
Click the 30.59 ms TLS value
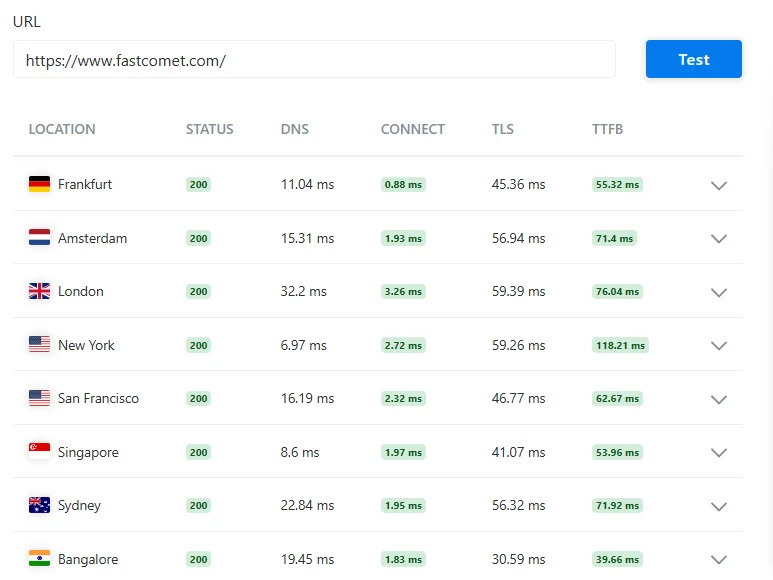click(x=519, y=559)
